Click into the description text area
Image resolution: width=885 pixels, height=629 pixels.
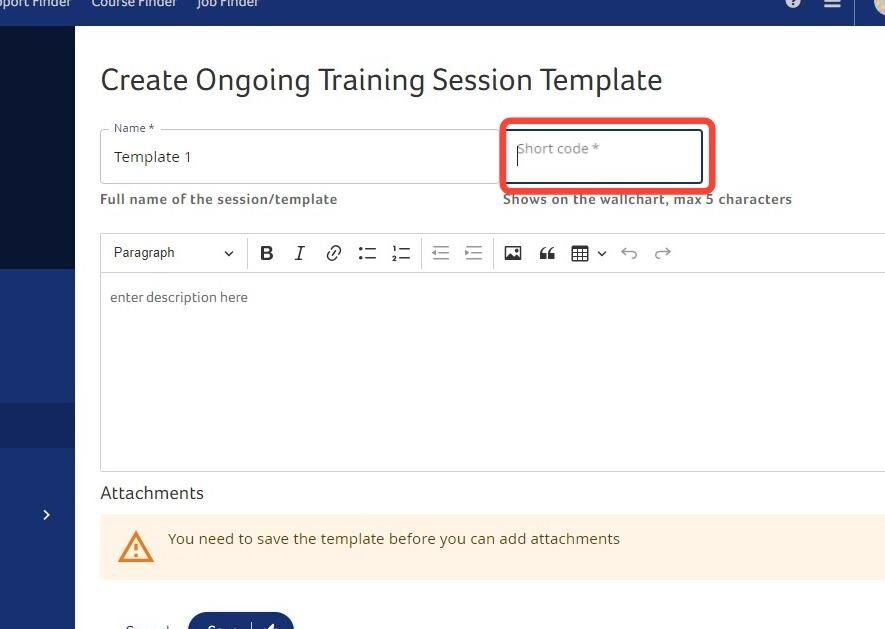(x=492, y=372)
